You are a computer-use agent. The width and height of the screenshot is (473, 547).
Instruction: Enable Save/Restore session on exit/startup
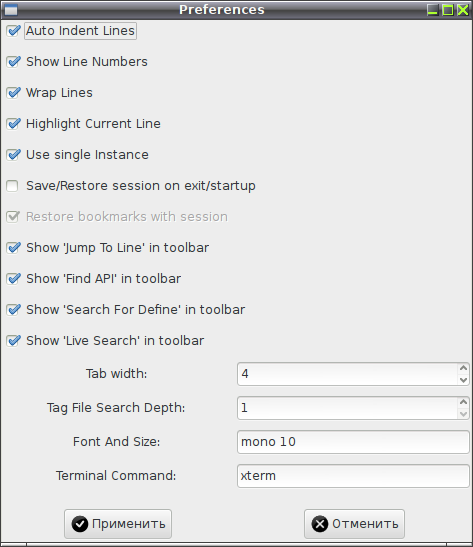point(13,186)
